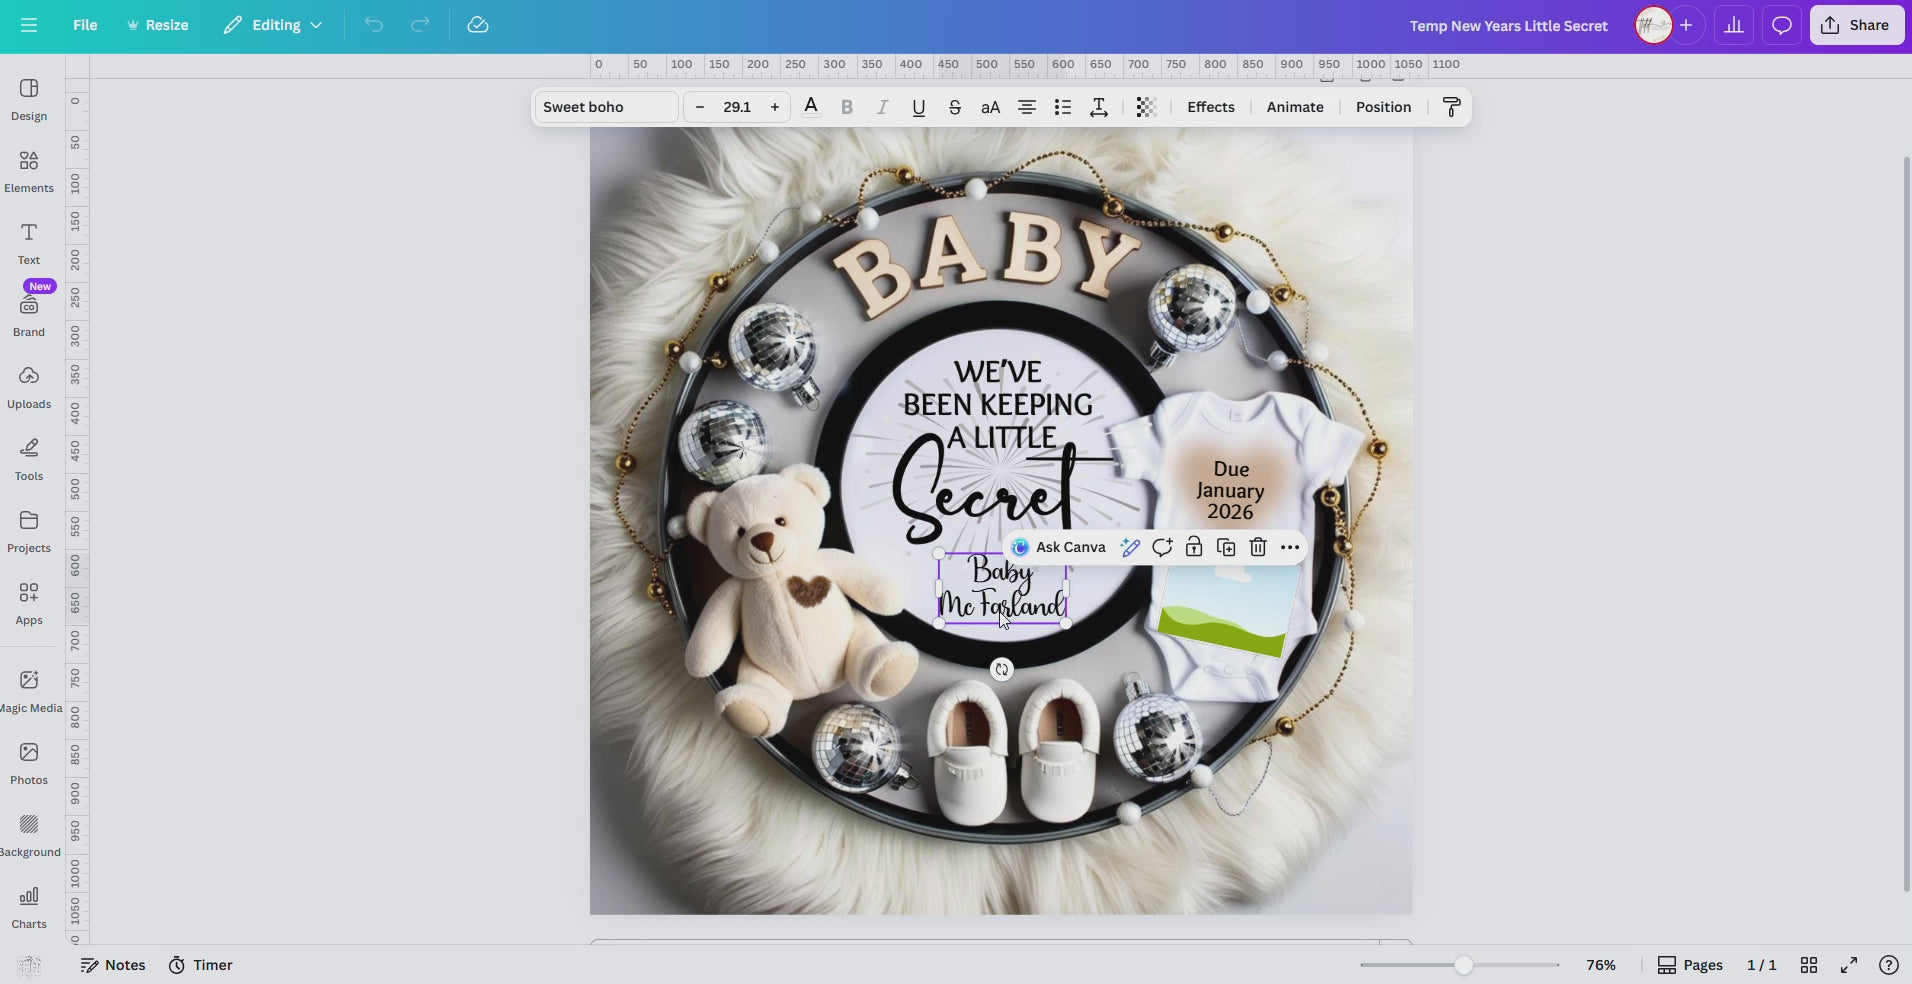
Task: Toggle bold on the selected text
Action: click(x=846, y=107)
